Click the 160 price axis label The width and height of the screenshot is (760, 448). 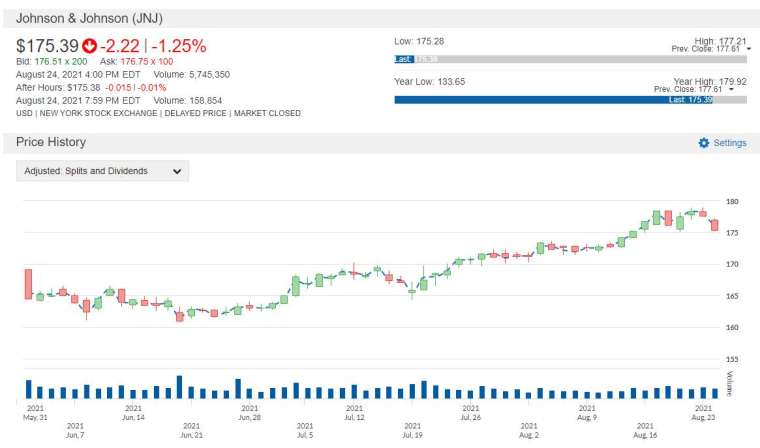coord(732,327)
